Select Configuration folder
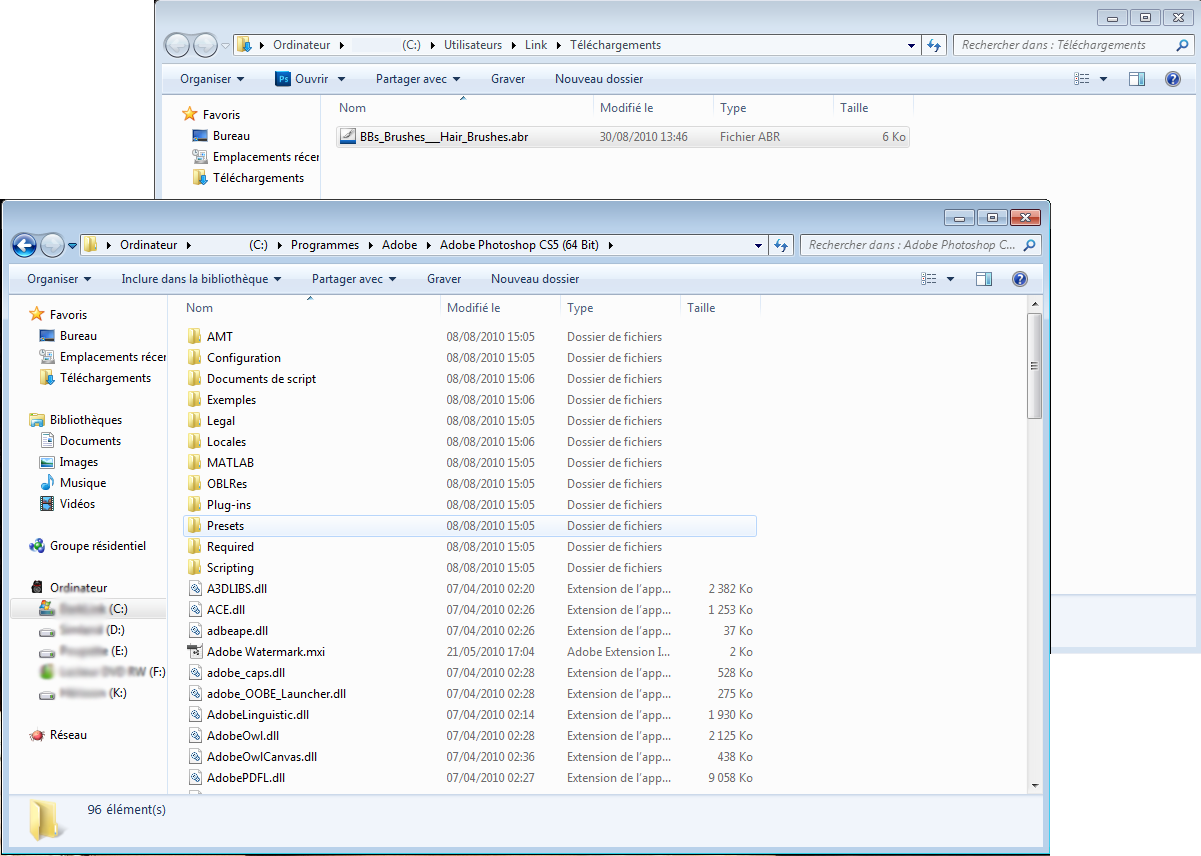Screen dimensions: 1201x856 coord(243,358)
